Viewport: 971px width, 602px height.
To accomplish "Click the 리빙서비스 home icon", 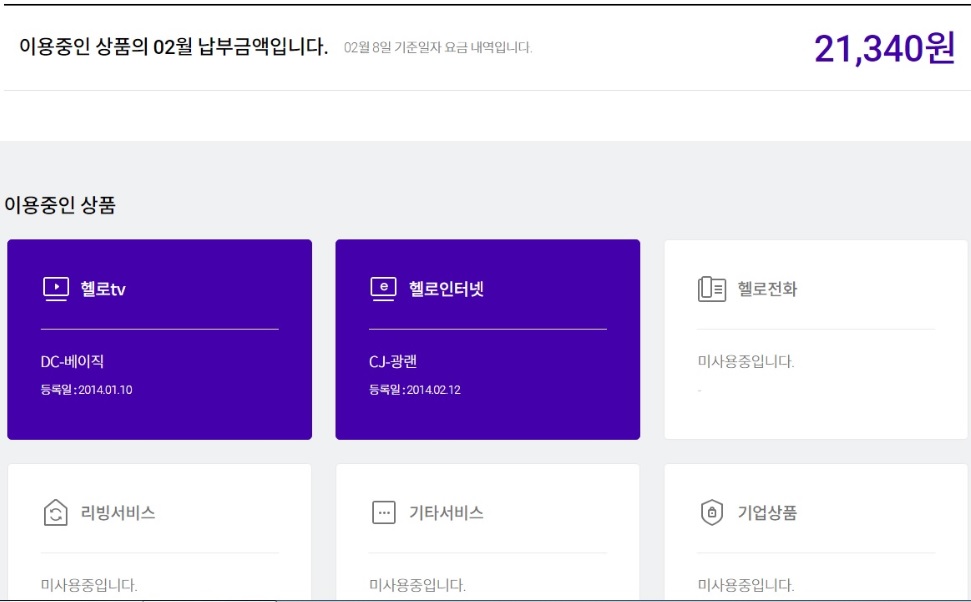I will tap(56, 513).
